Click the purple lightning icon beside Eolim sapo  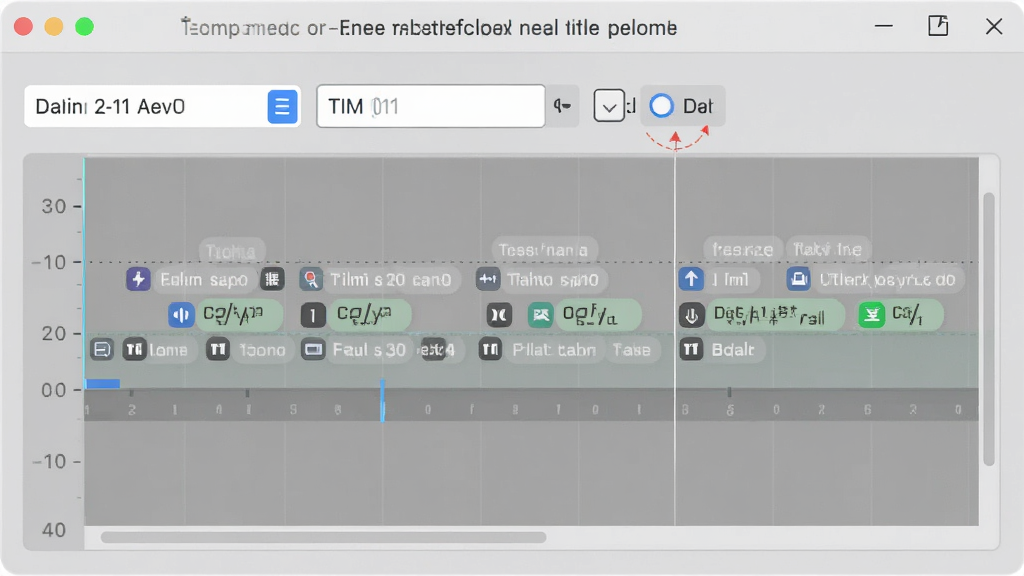(138, 280)
